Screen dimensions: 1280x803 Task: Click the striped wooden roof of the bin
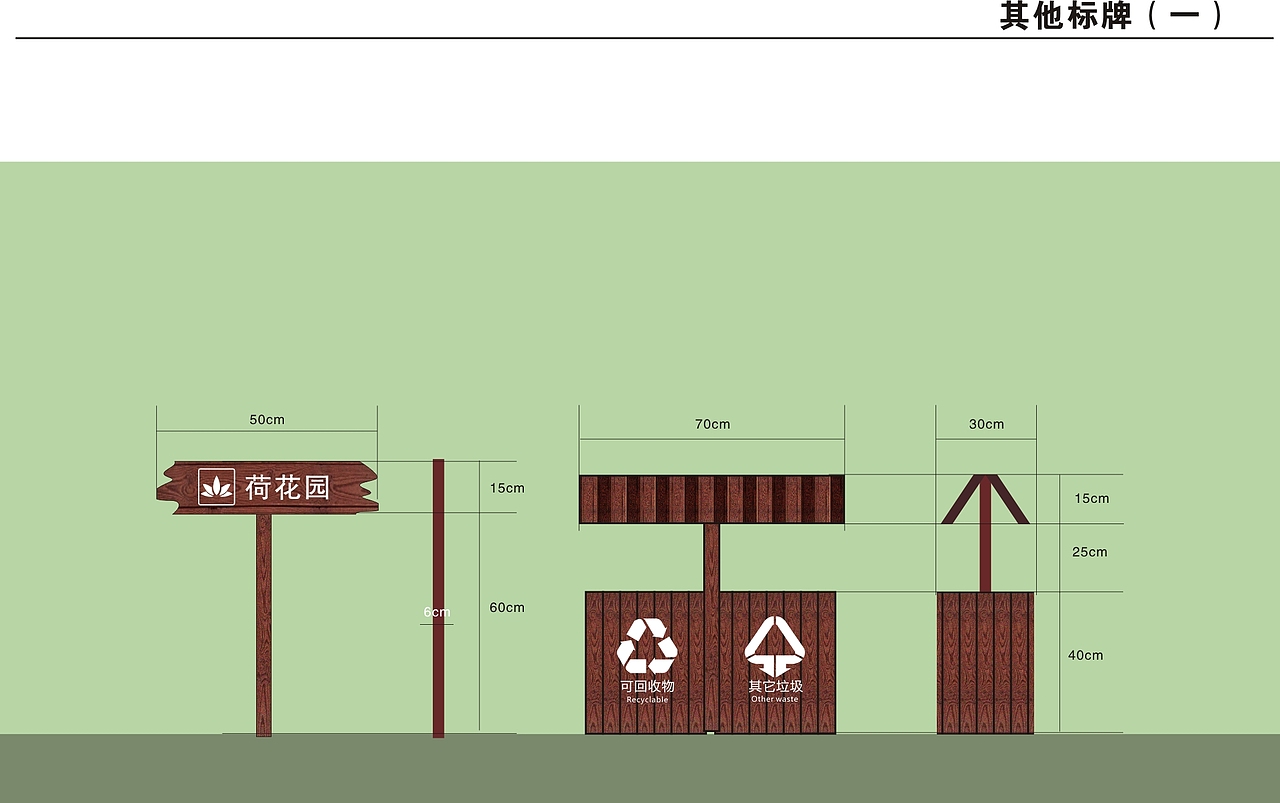(712, 499)
